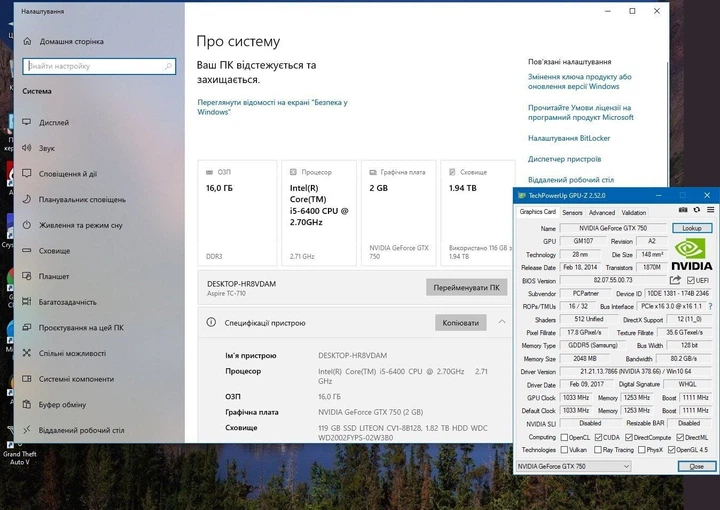This screenshot has width=720, height=510.
Task: Switch to the Sensors tab
Action: (572, 213)
